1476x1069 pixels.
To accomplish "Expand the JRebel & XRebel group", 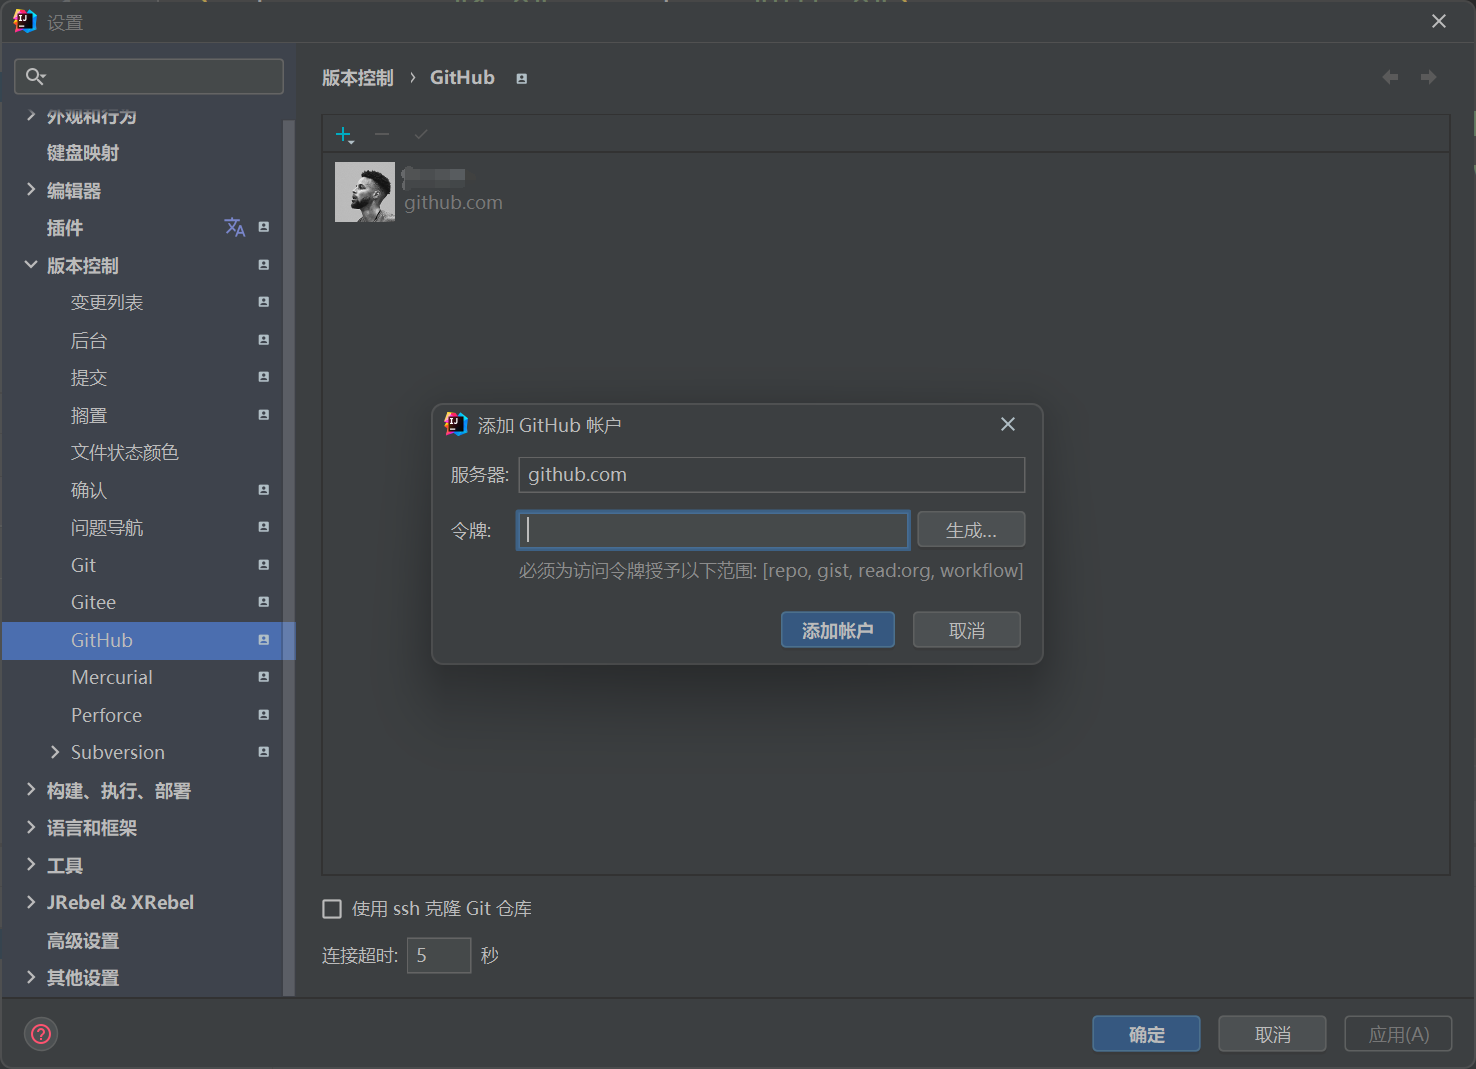I will click(x=31, y=902).
